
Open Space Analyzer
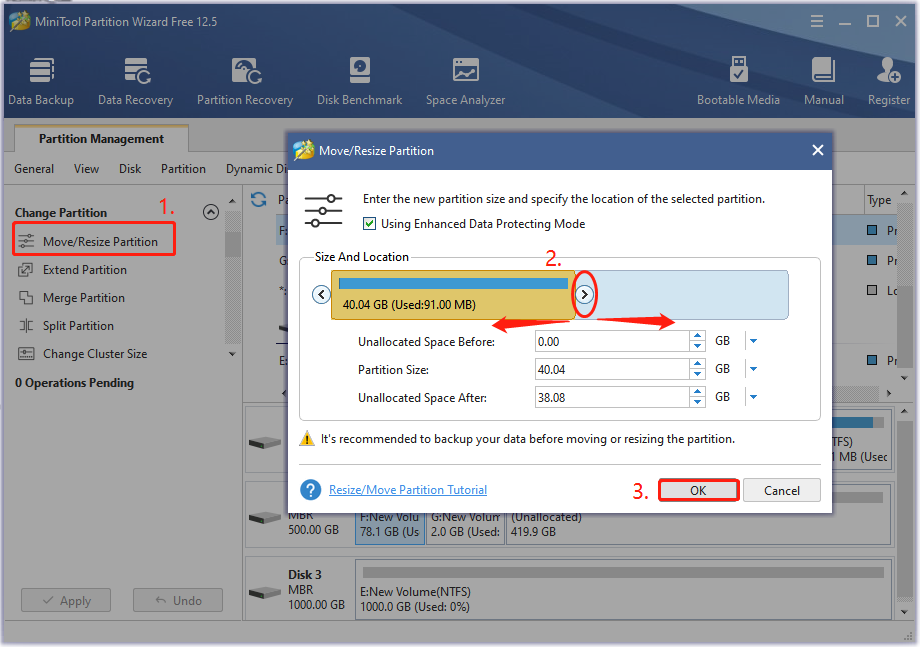pos(466,81)
